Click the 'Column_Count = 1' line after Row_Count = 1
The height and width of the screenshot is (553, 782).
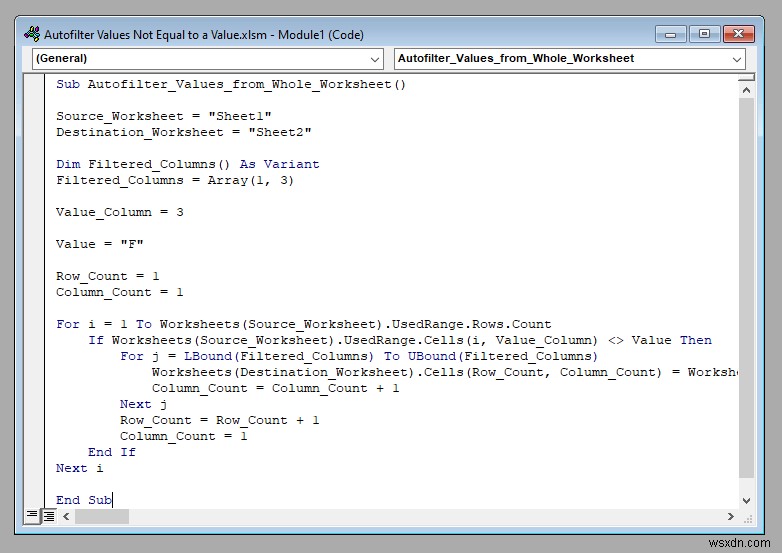point(120,292)
